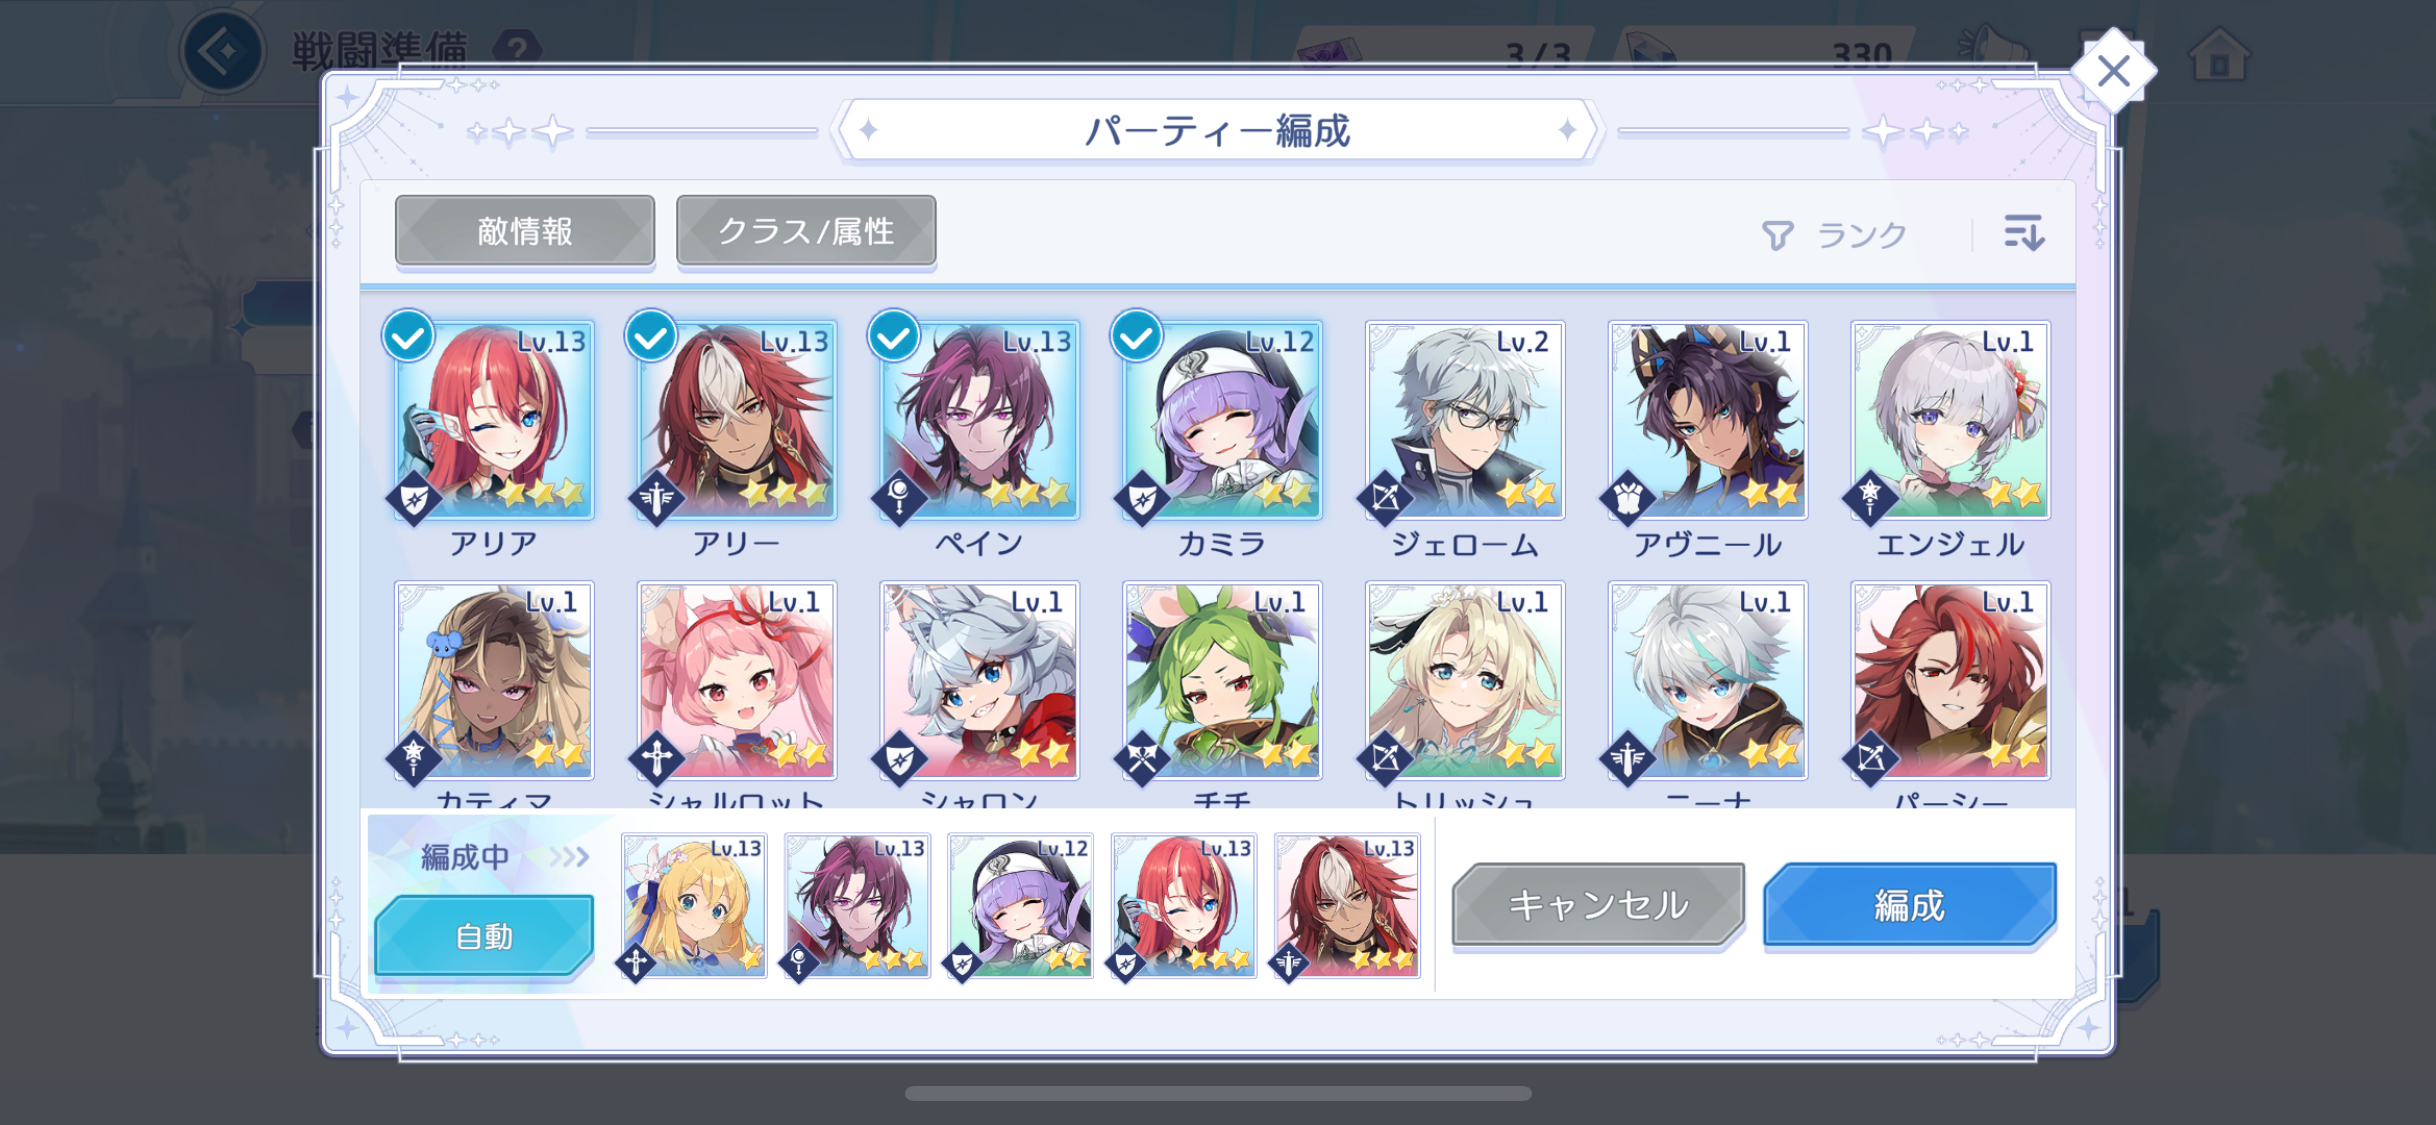Uncheck アリー selection checkmark
The height and width of the screenshot is (1125, 2436).
pos(651,336)
